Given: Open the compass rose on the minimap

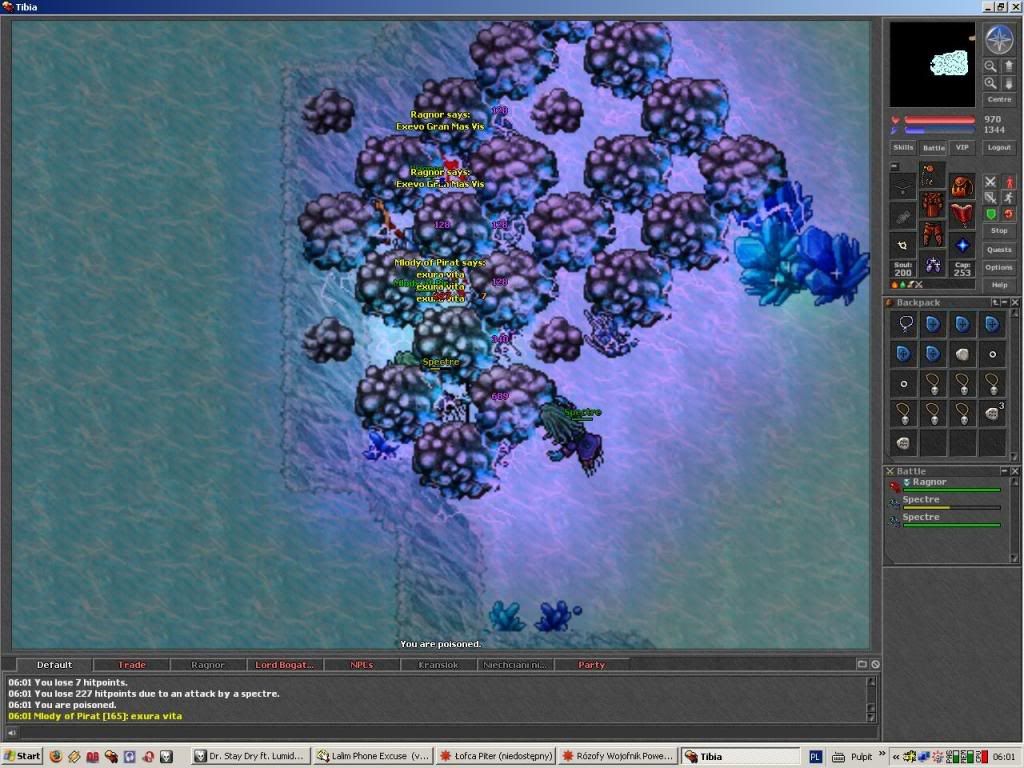Looking at the screenshot, I should 999,40.
